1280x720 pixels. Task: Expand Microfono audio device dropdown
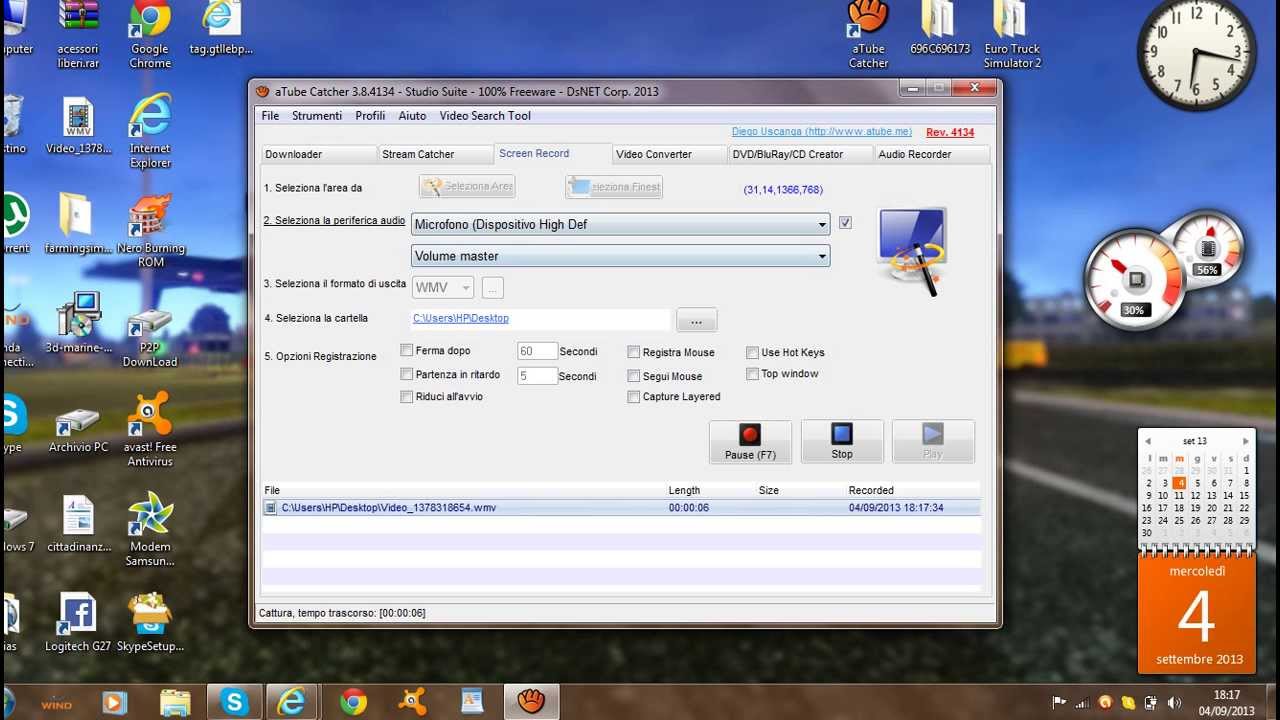pyautogui.click(x=822, y=225)
